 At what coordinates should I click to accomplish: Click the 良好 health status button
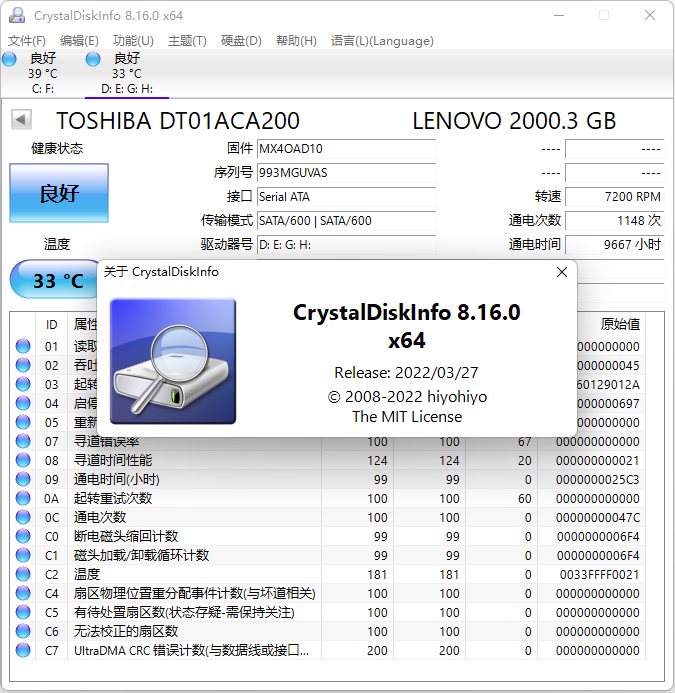point(59,193)
